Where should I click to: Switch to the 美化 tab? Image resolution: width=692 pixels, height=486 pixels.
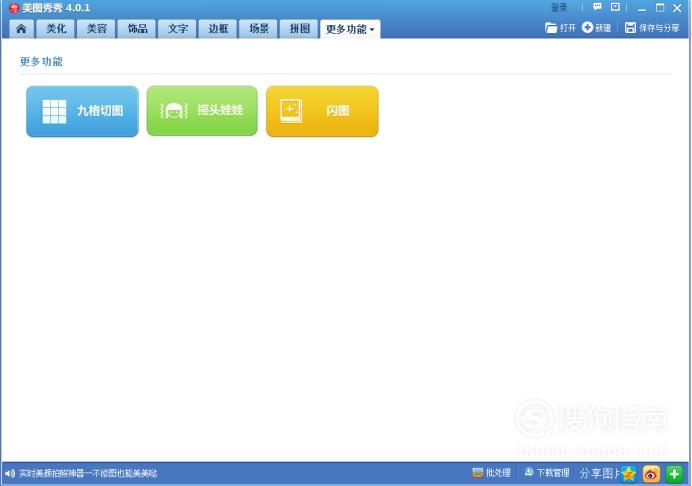coord(56,29)
